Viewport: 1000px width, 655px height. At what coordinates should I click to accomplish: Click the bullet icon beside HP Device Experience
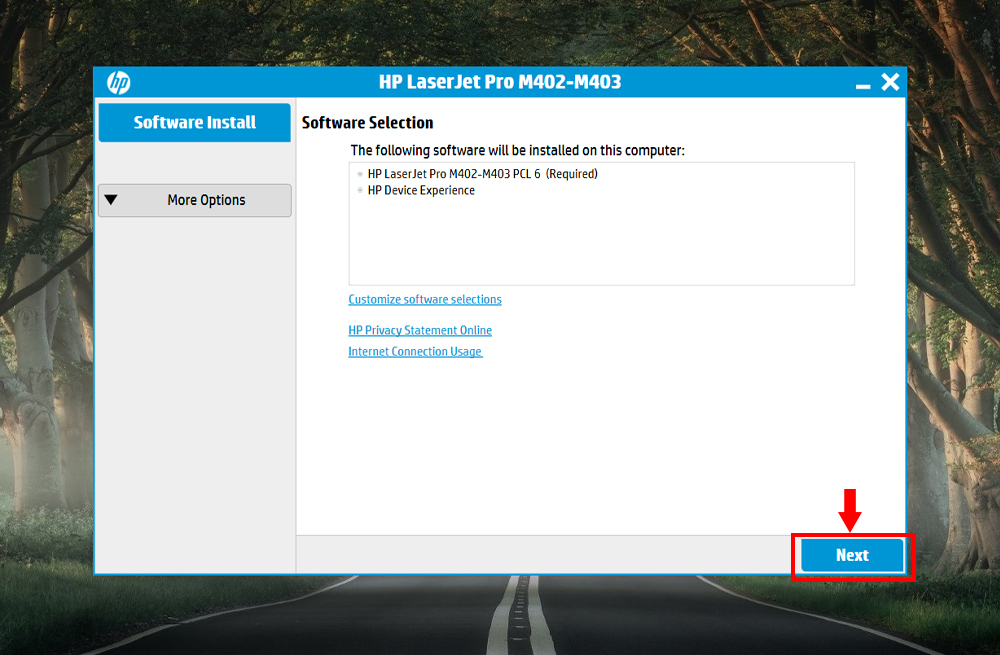[x=360, y=191]
